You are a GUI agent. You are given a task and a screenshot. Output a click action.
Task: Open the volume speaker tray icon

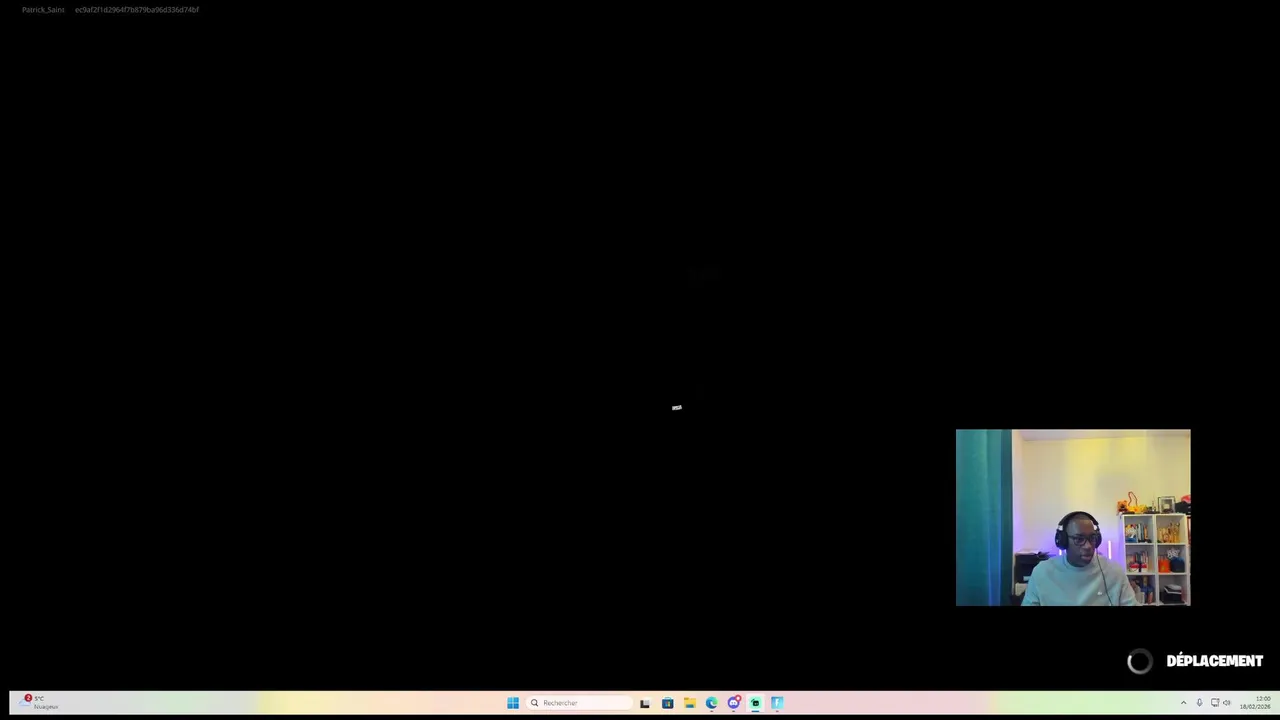tap(1227, 703)
